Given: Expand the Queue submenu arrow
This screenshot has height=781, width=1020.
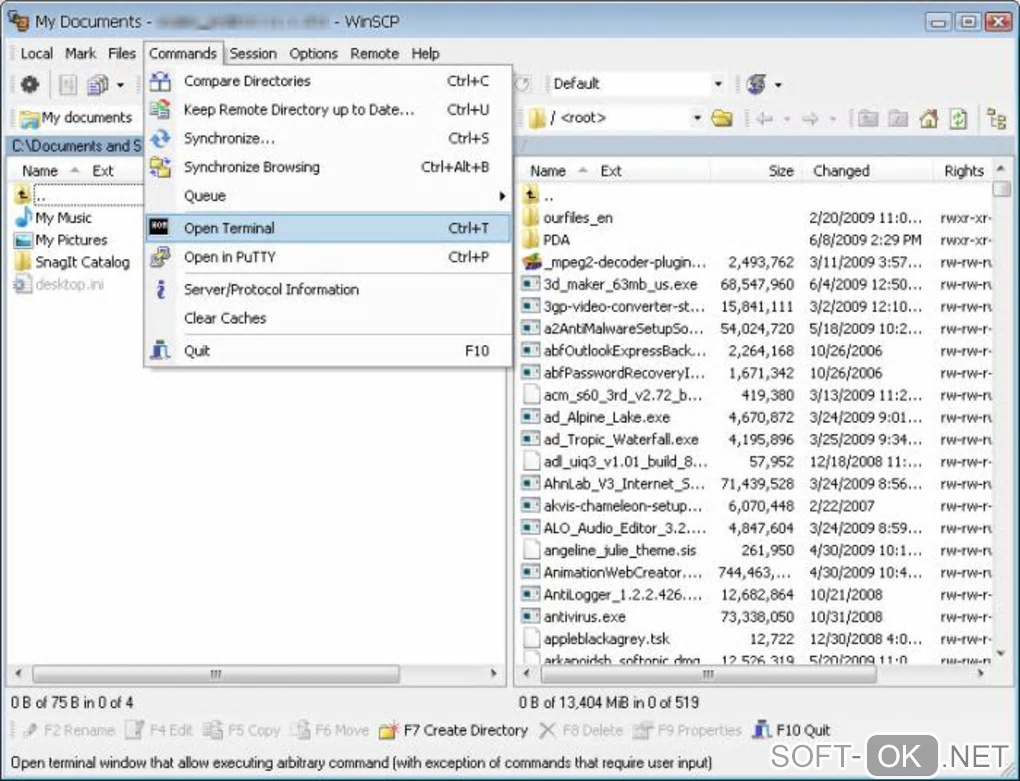Looking at the screenshot, I should (502, 196).
